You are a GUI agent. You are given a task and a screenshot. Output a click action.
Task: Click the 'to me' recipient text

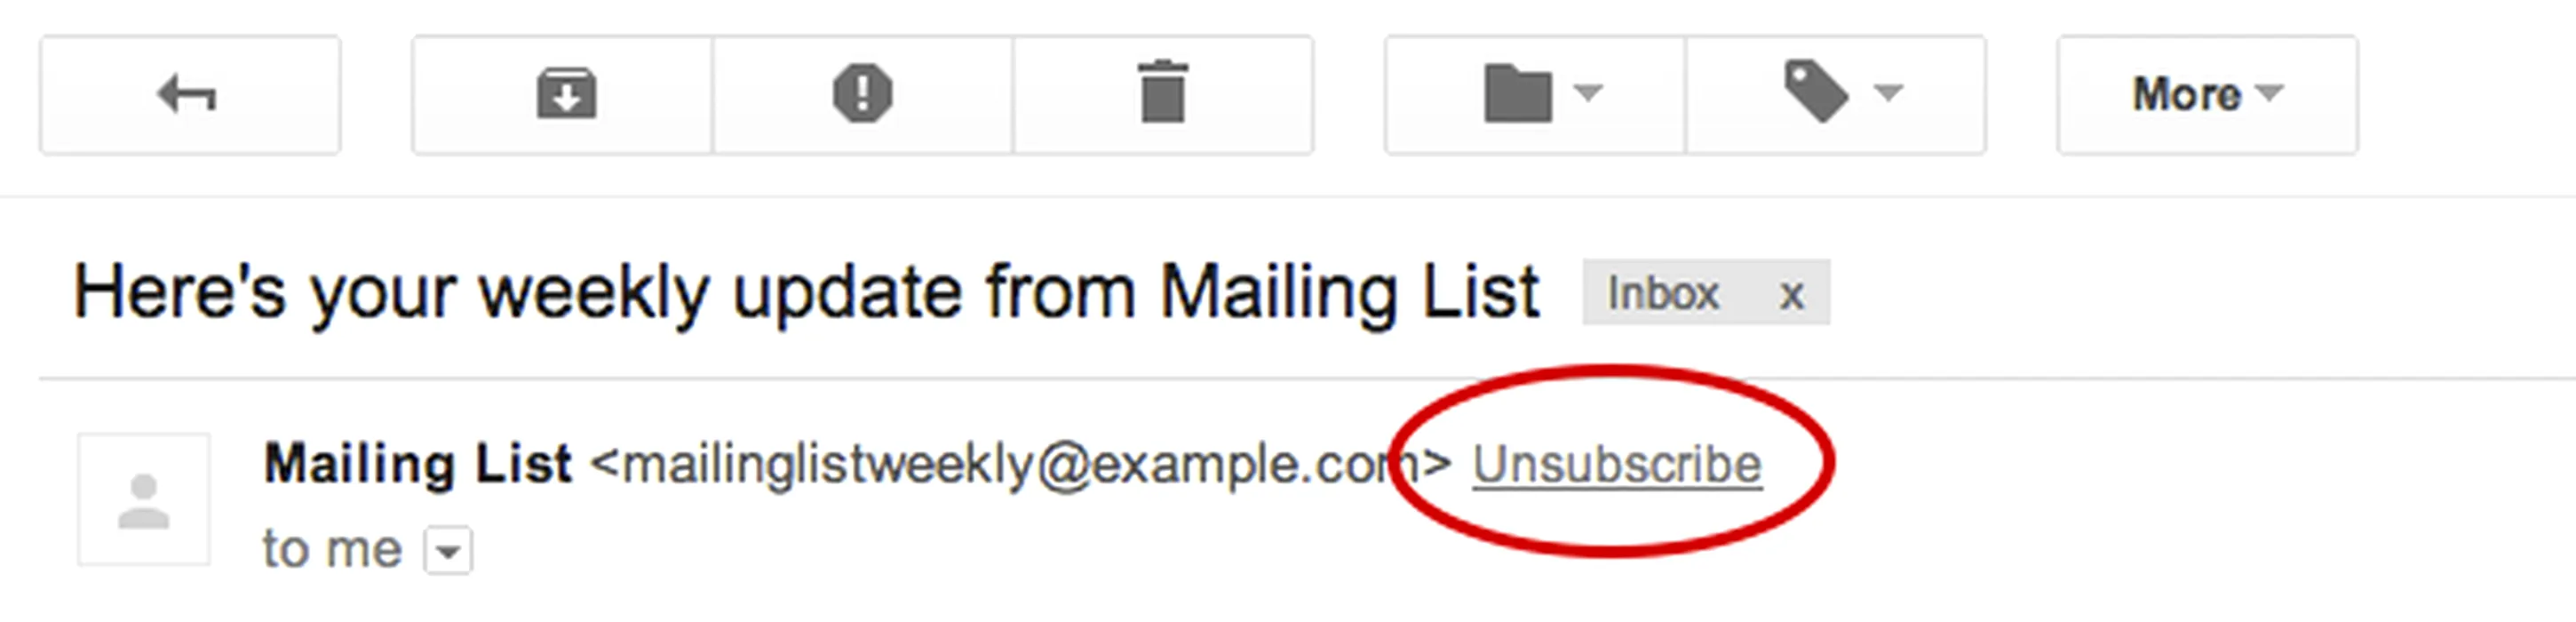point(332,549)
